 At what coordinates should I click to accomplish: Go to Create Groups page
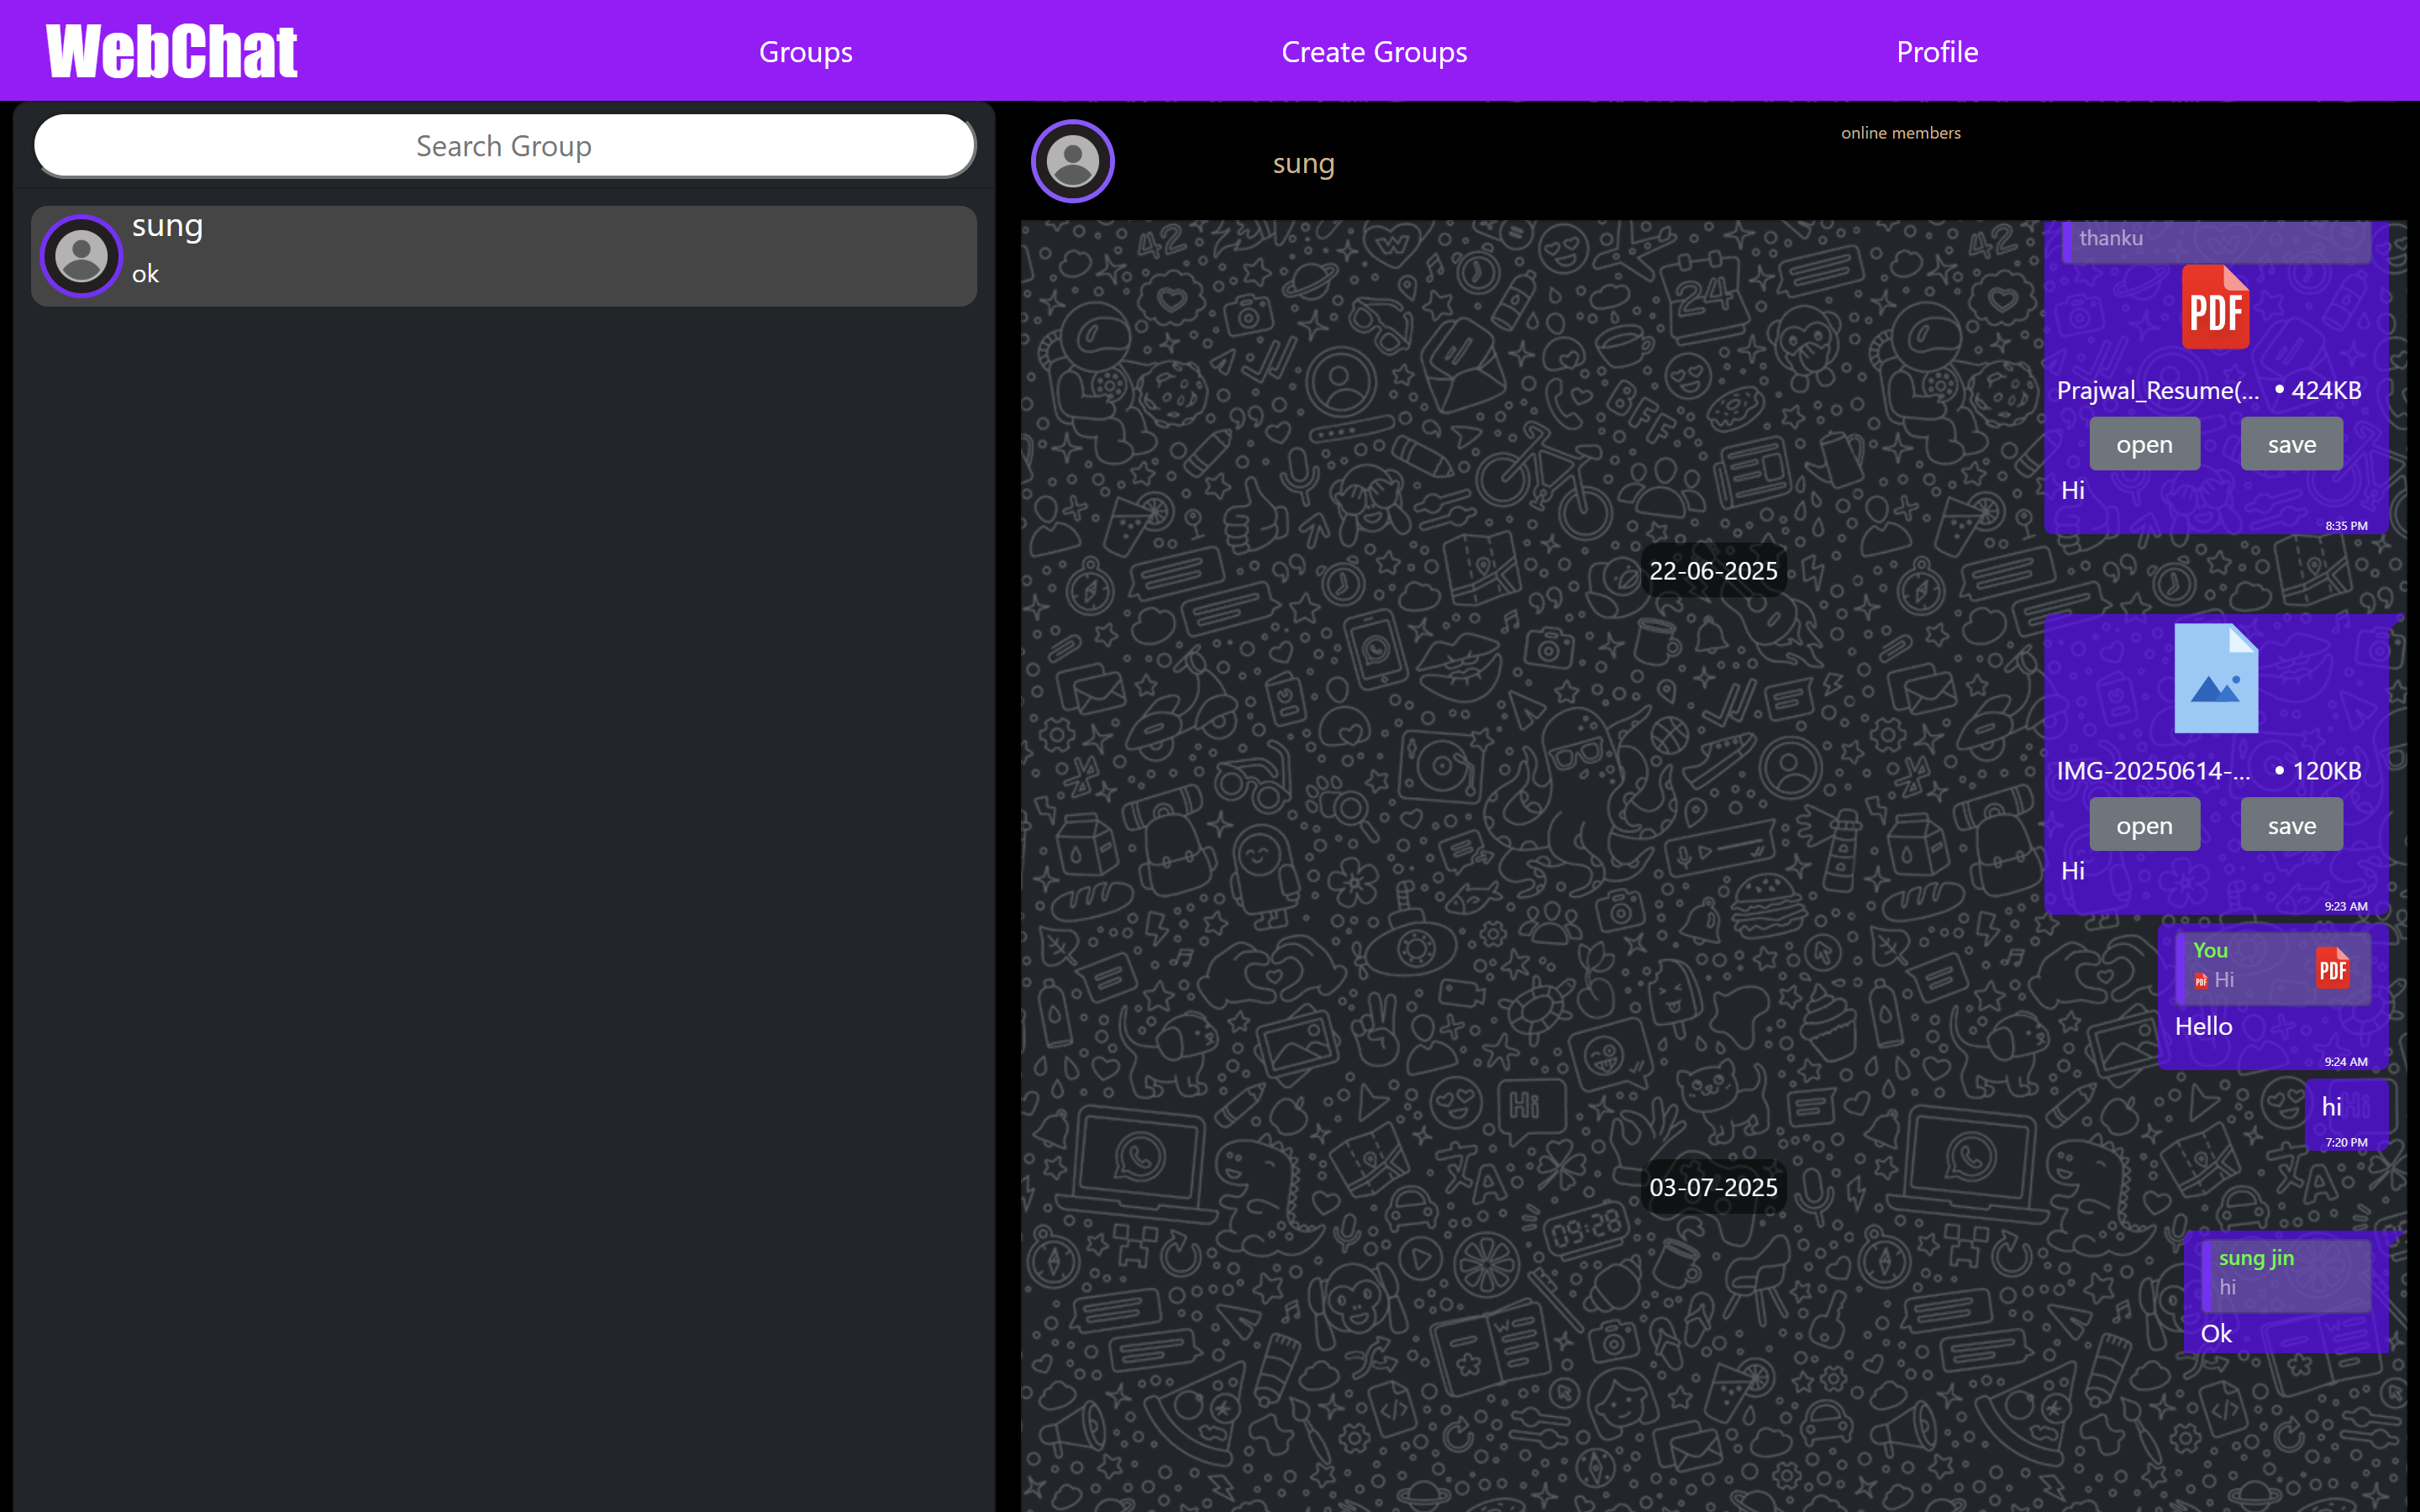click(1373, 51)
